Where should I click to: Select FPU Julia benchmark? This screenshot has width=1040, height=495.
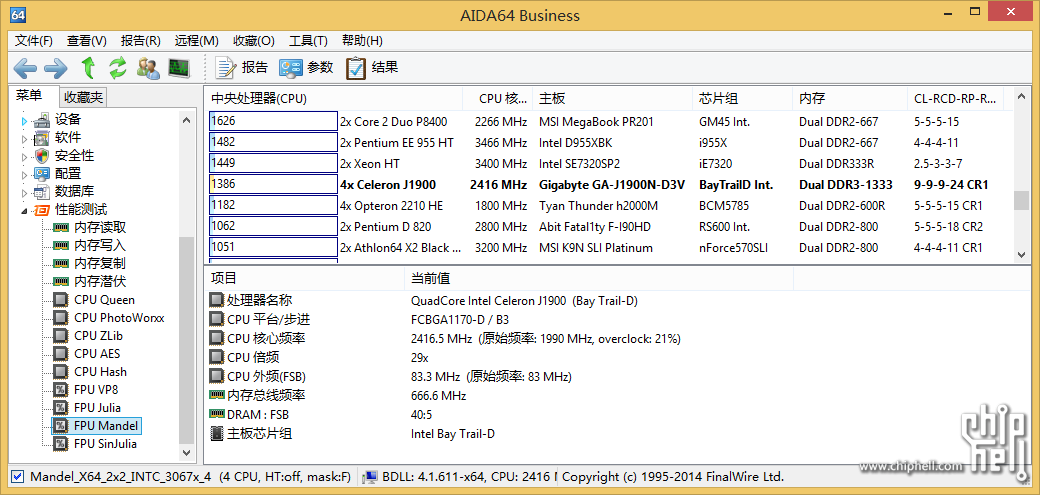tap(97, 407)
